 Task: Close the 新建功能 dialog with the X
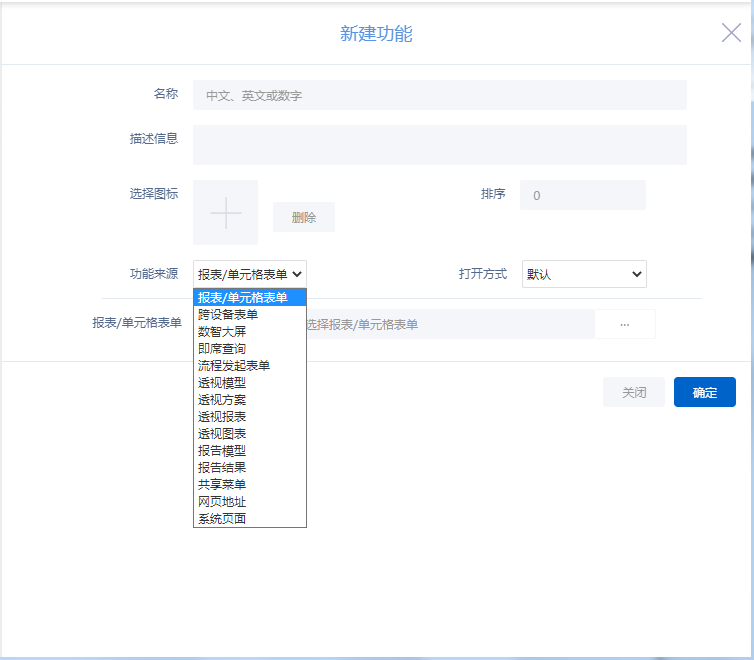[x=731, y=33]
